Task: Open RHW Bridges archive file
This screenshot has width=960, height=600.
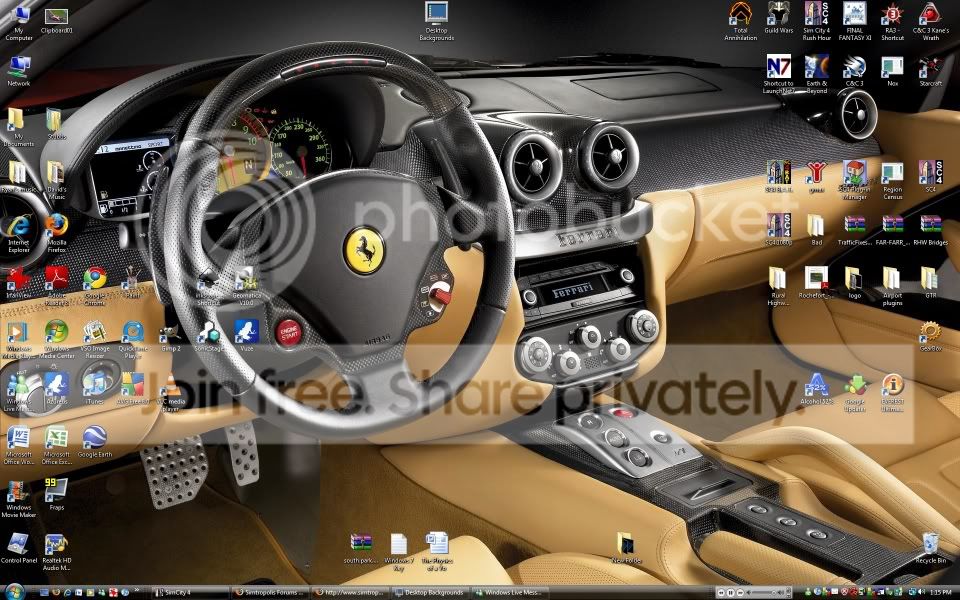Action: pos(931,230)
